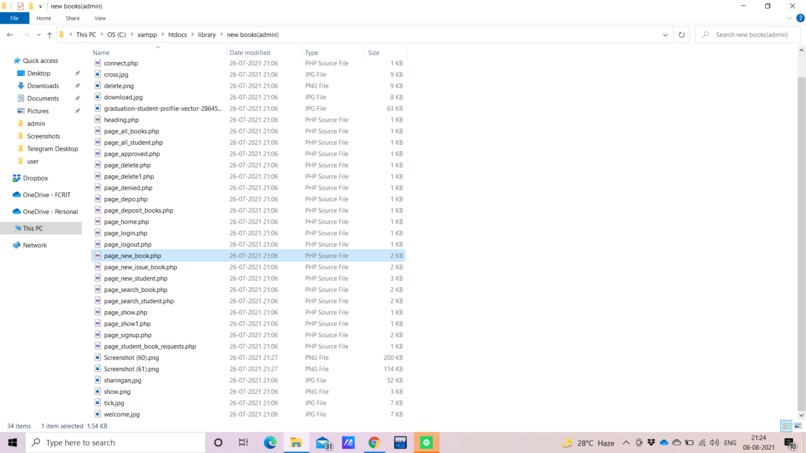Select connect.php file icon
Viewport: 806px width, 453px height.
point(98,63)
